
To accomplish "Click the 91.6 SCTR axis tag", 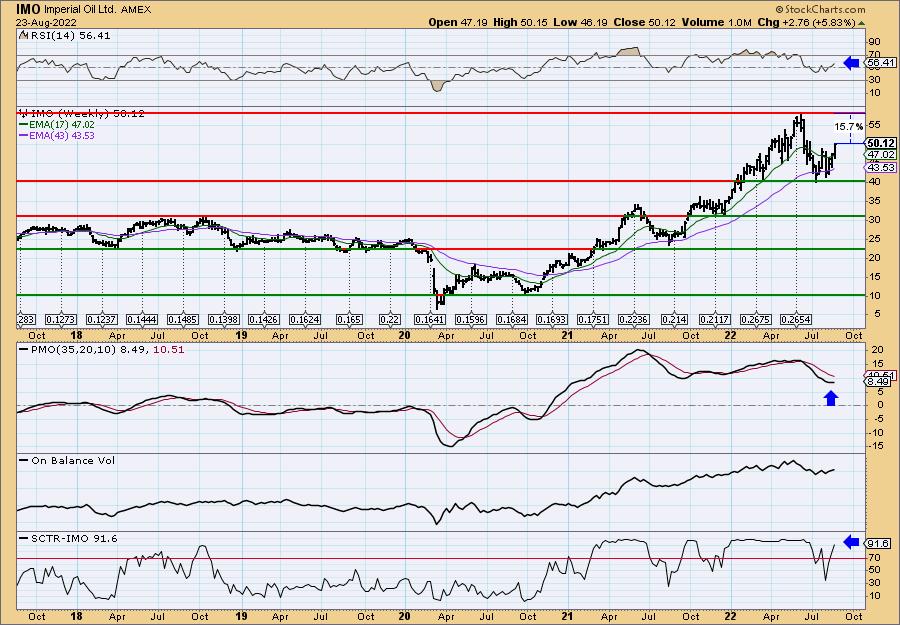I will point(879,543).
